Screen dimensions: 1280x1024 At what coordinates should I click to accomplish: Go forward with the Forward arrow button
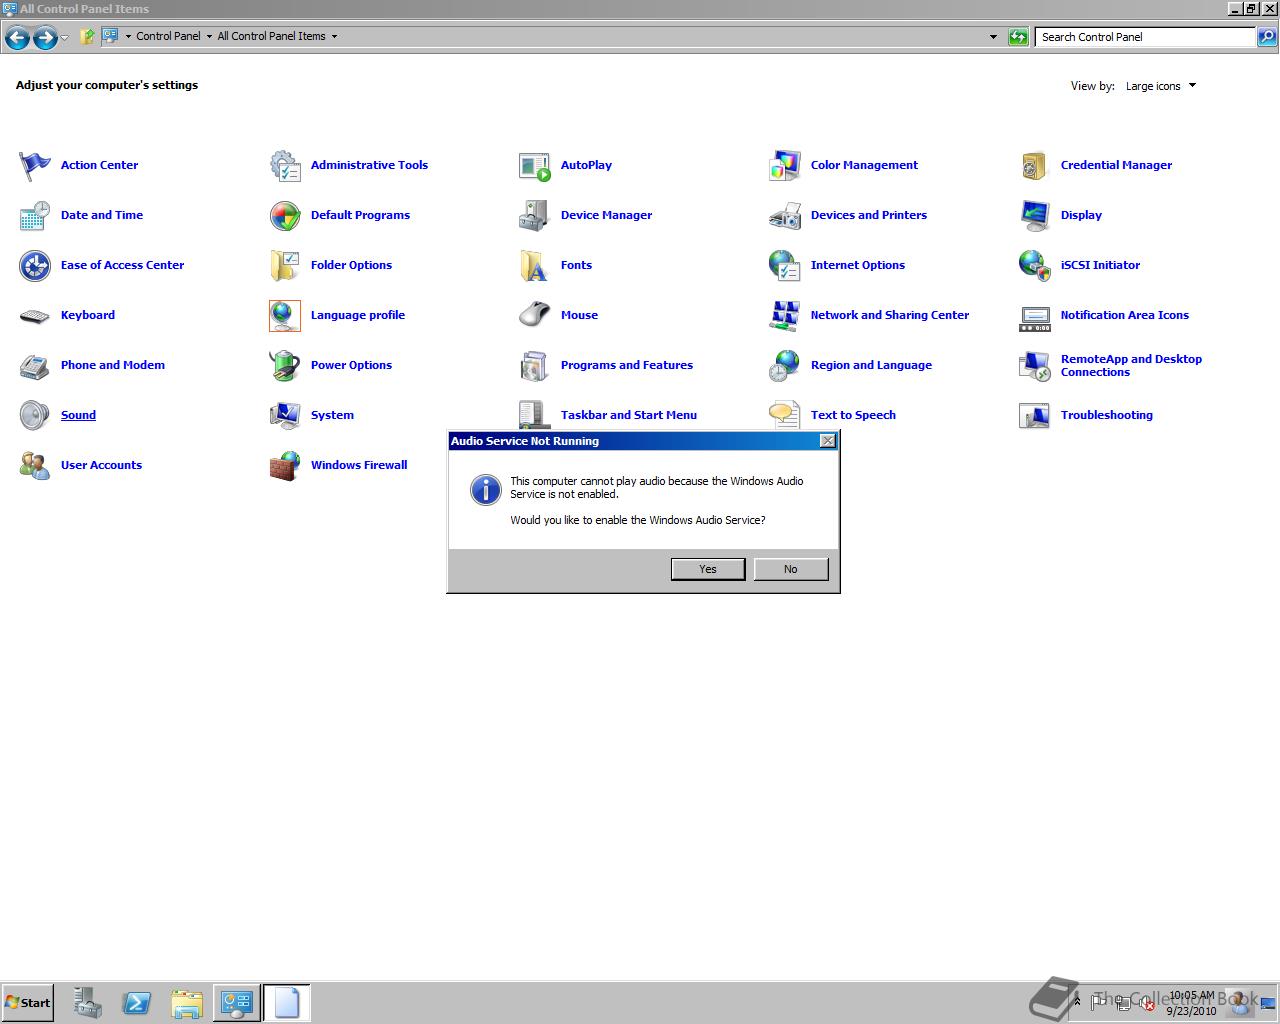(45, 38)
